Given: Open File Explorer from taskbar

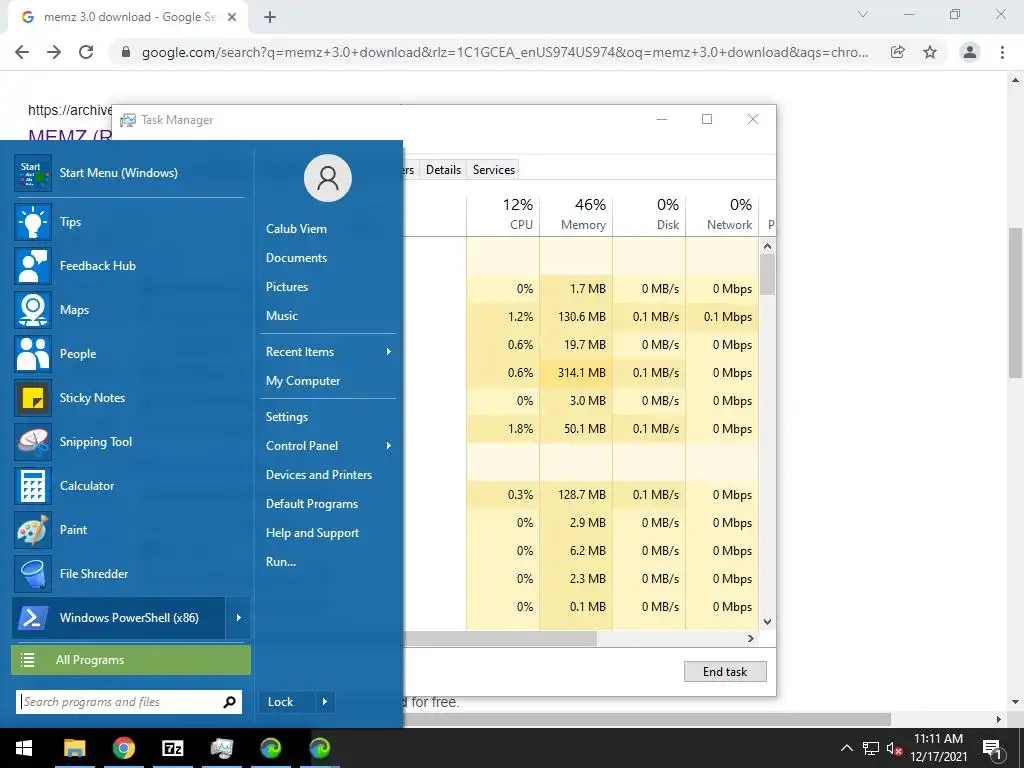Looking at the screenshot, I should click(74, 748).
